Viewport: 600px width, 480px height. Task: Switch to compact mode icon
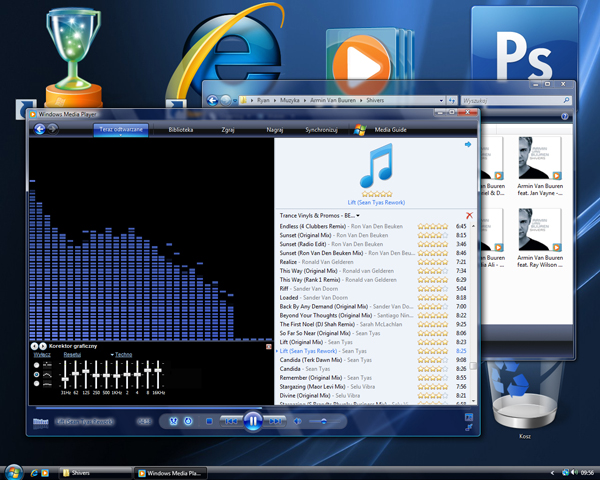point(469,427)
